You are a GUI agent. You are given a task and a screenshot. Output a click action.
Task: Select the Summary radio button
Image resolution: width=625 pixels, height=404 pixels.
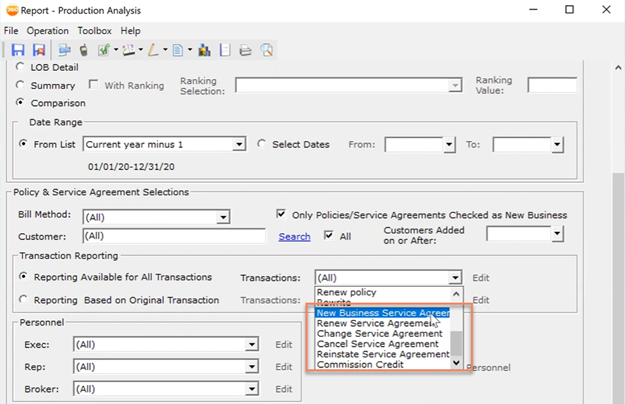tap(23, 85)
